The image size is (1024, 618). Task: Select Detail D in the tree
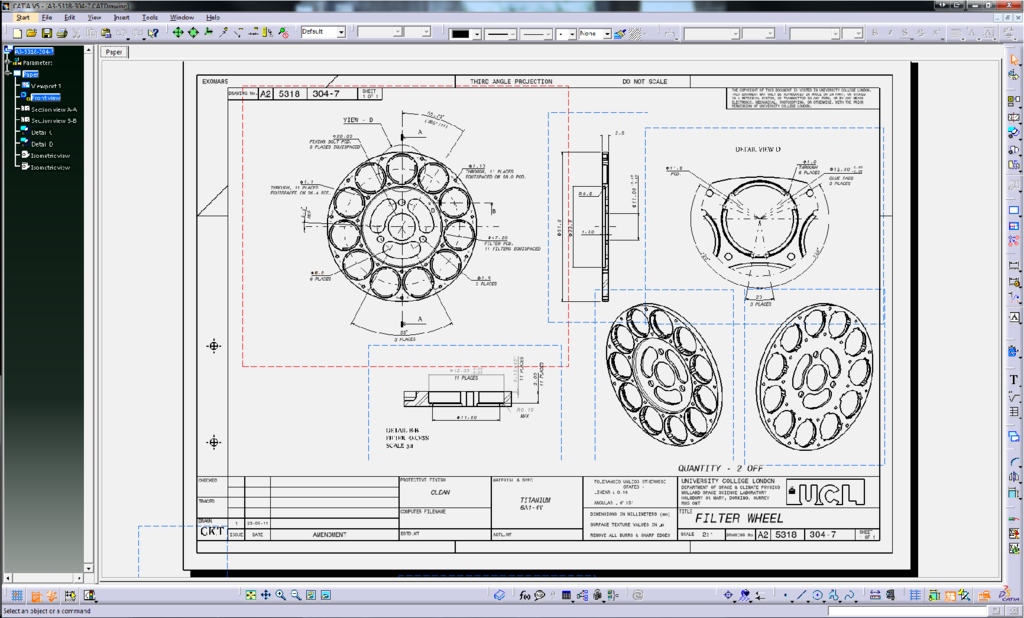(x=42, y=144)
